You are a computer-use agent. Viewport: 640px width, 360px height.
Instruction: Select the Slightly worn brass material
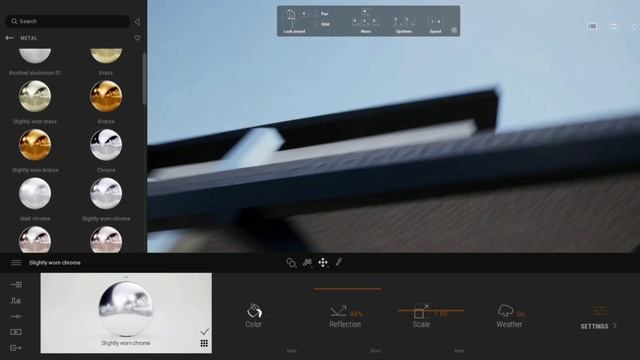35,96
